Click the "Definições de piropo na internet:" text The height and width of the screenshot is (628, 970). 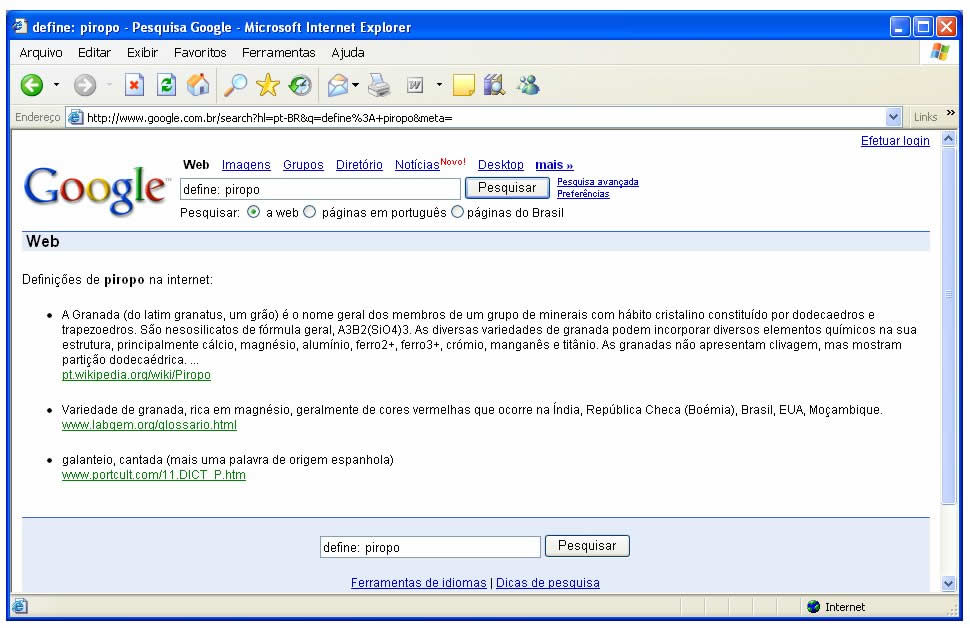point(118,280)
